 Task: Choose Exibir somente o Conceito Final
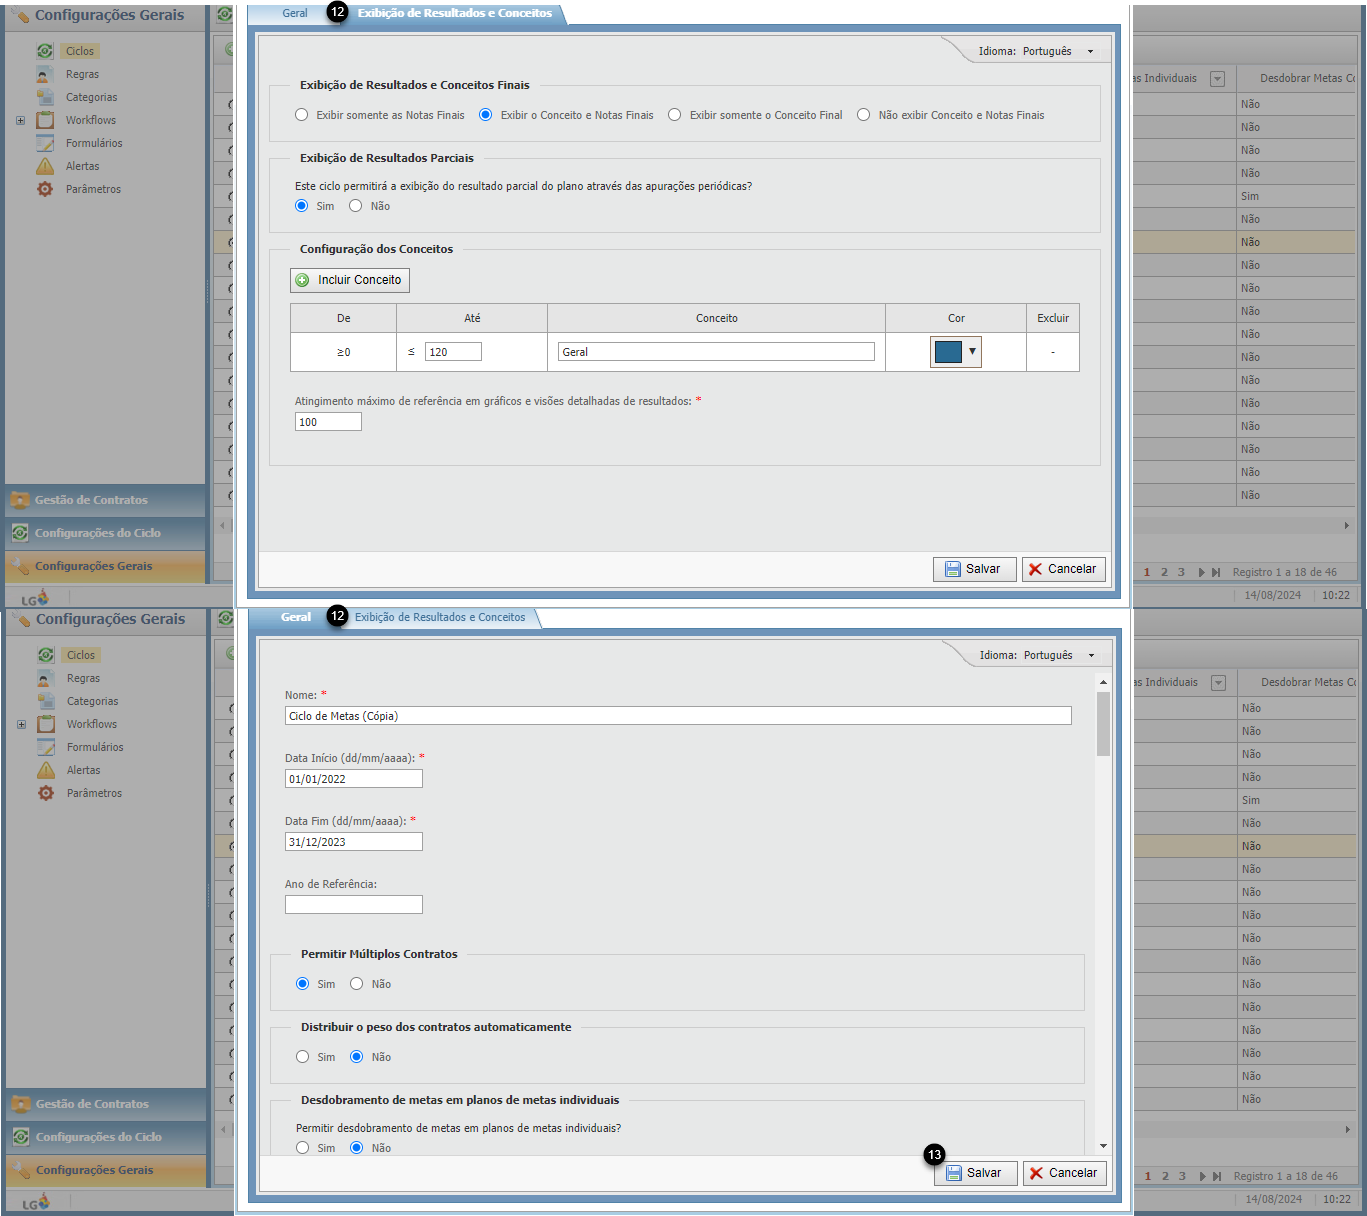[675, 115]
